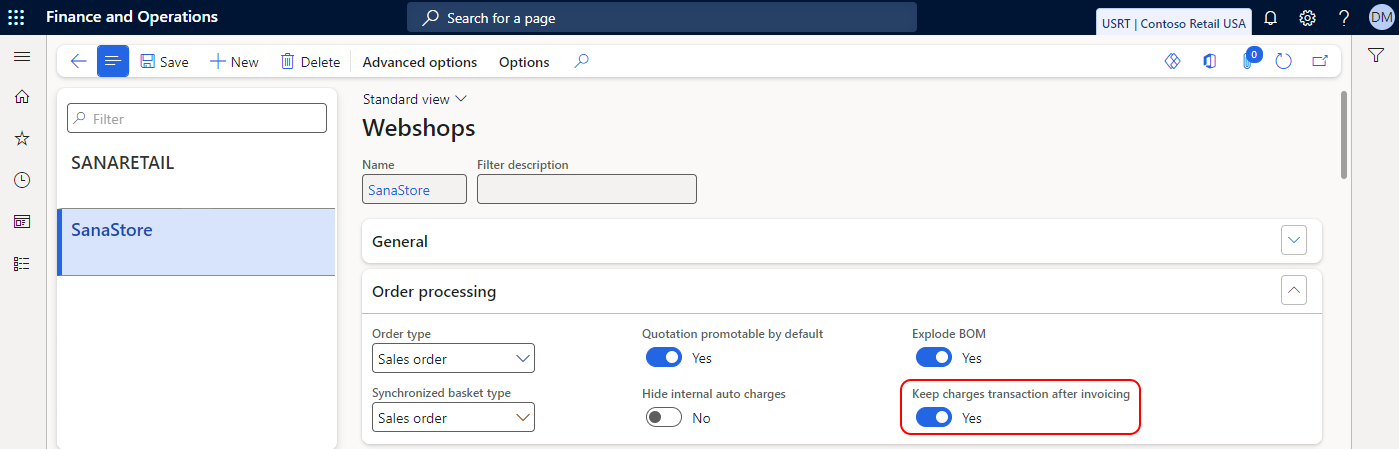1399x449 pixels.
Task: Open the Synchronized basket type dropdown
Action: coord(453,417)
